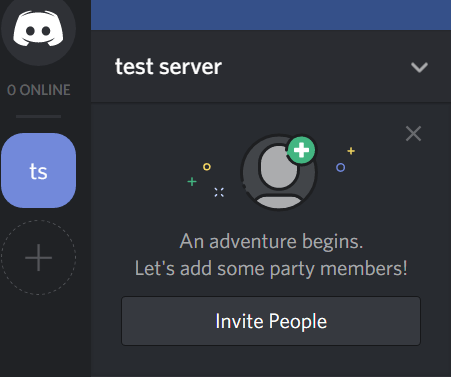Screen dimensions: 451x377
Task: Select the "ts" server icon
Action: click(38, 170)
